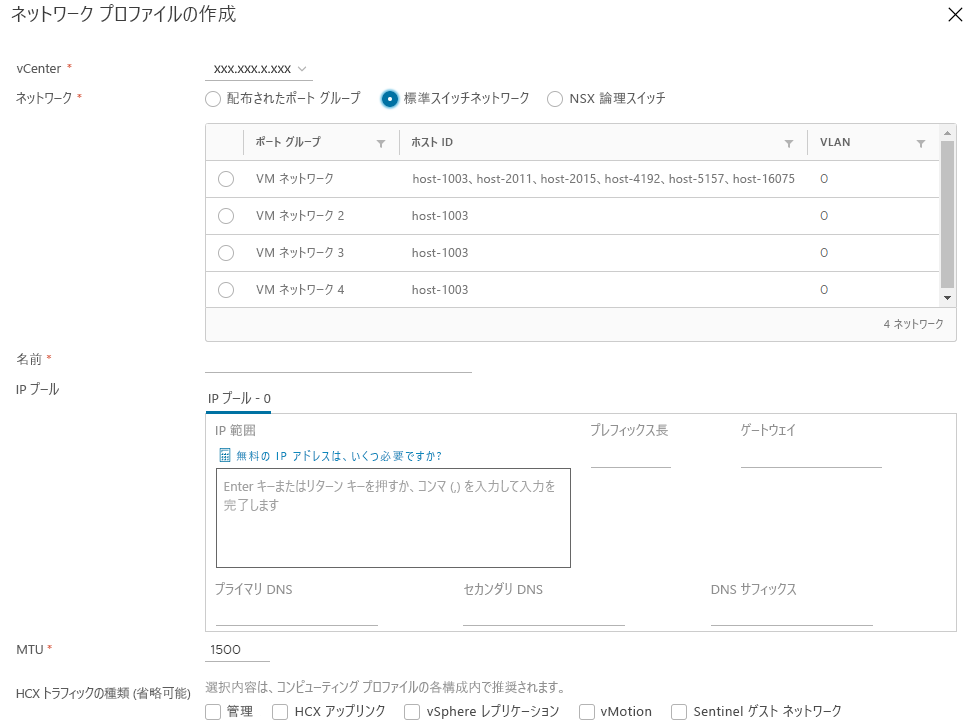This screenshot has height=726, width=965.
Task: Click the MTU field showing 1500
Action: pyautogui.click(x=238, y=650)
